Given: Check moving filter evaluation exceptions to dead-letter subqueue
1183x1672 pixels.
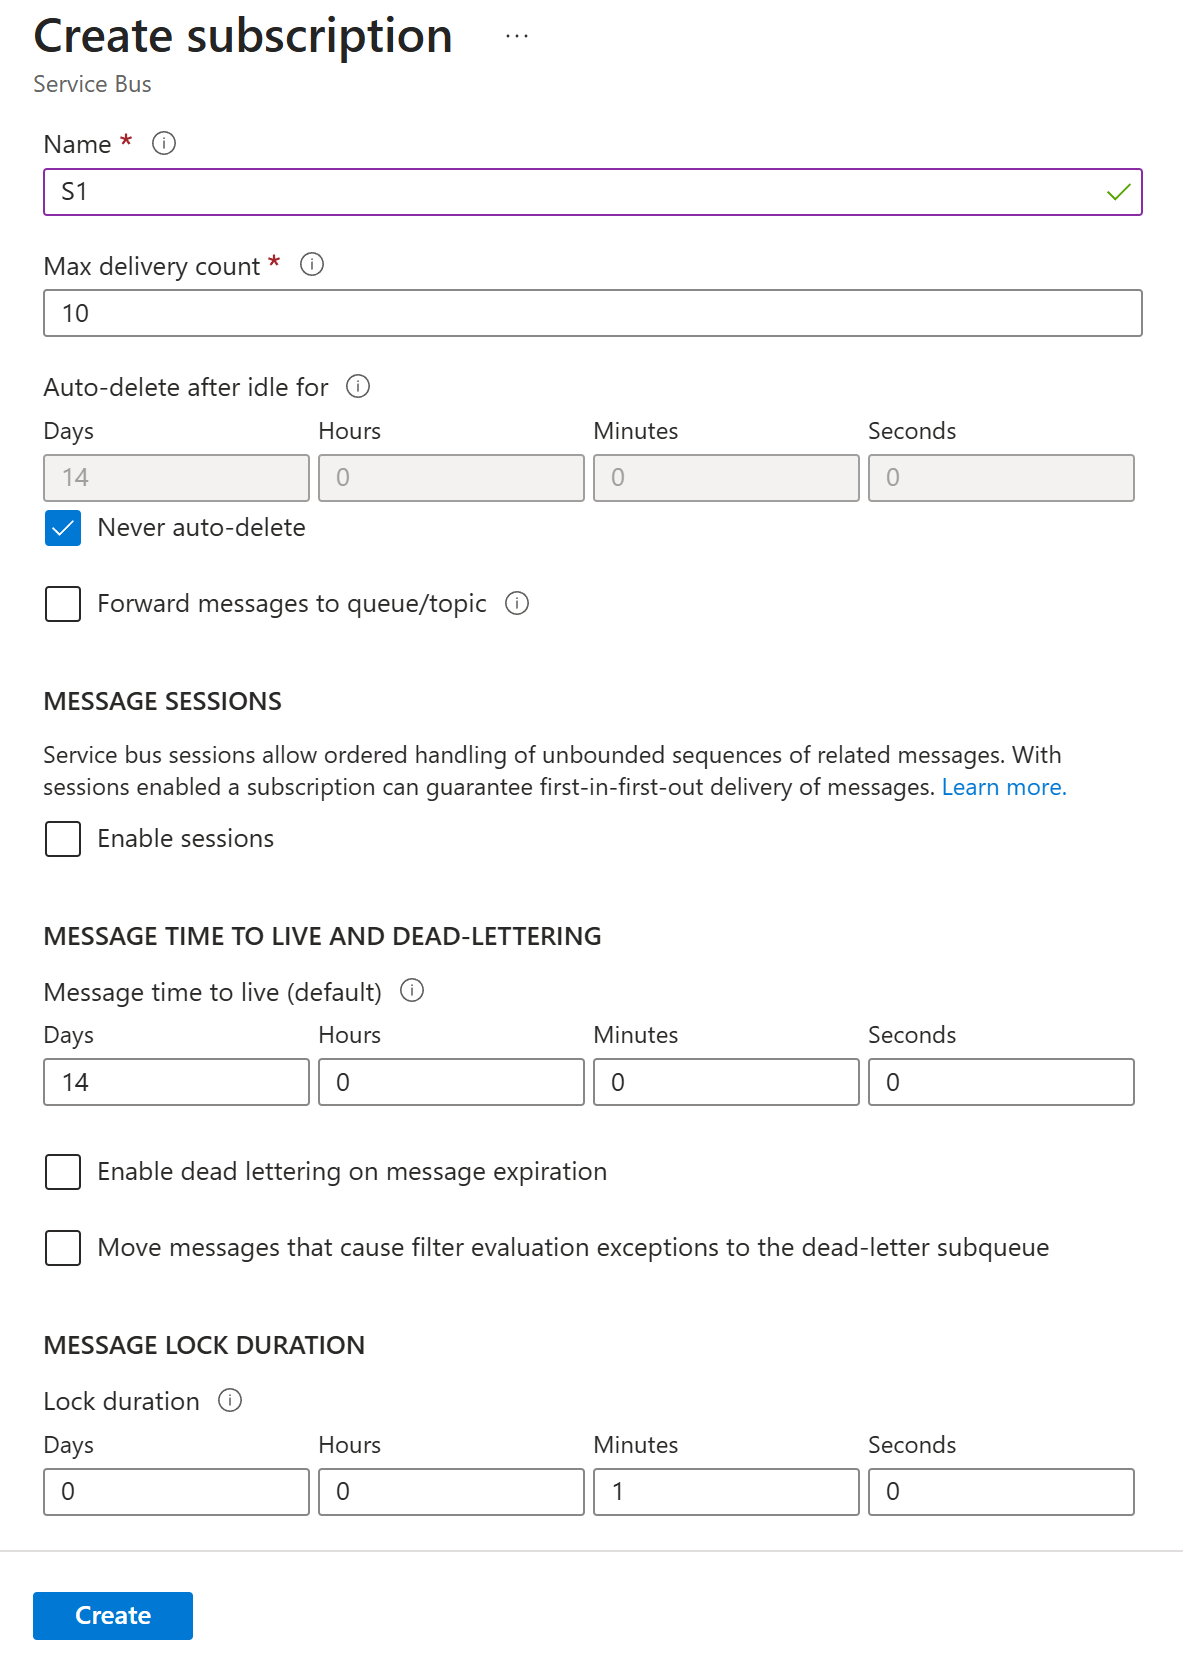Looking at the screenshot, I should [x=62, y=1248].
